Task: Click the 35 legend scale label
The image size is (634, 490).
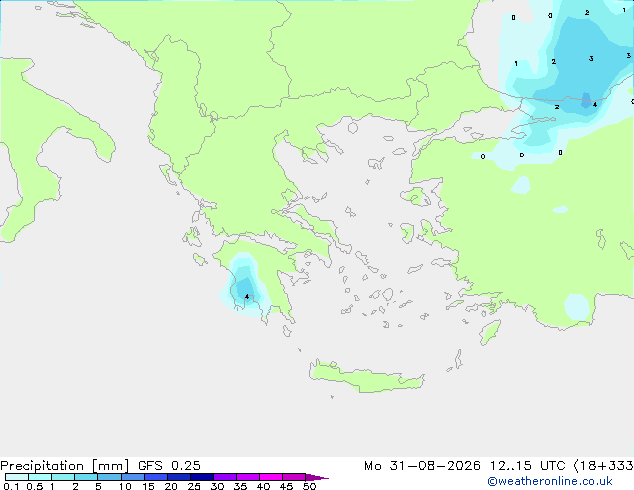Action: (x=240, y=486)
